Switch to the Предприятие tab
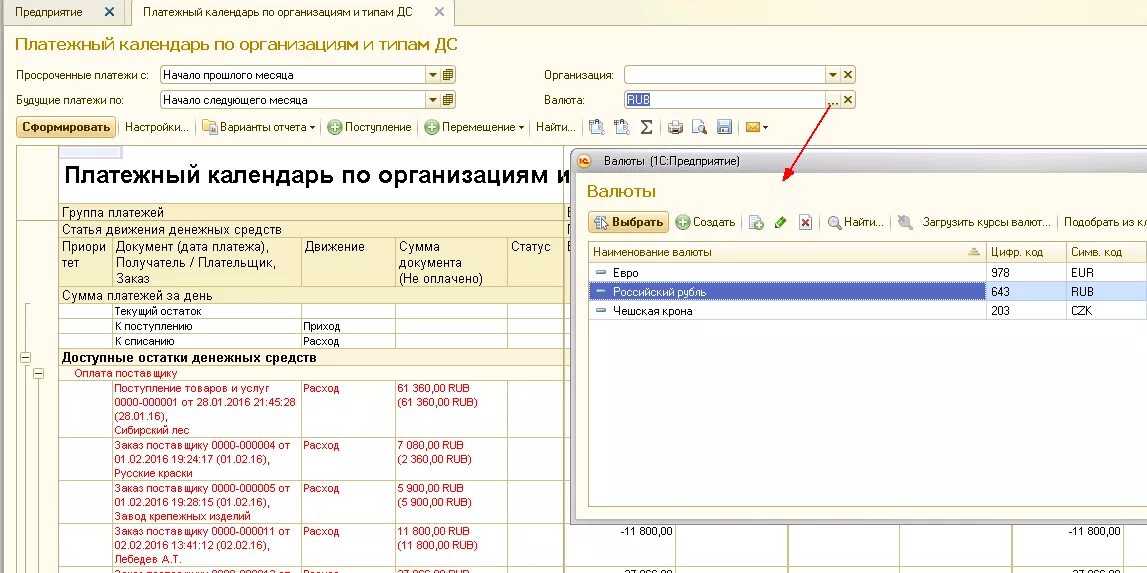This screenshot has height=573, width=1147. pos(49,12)
